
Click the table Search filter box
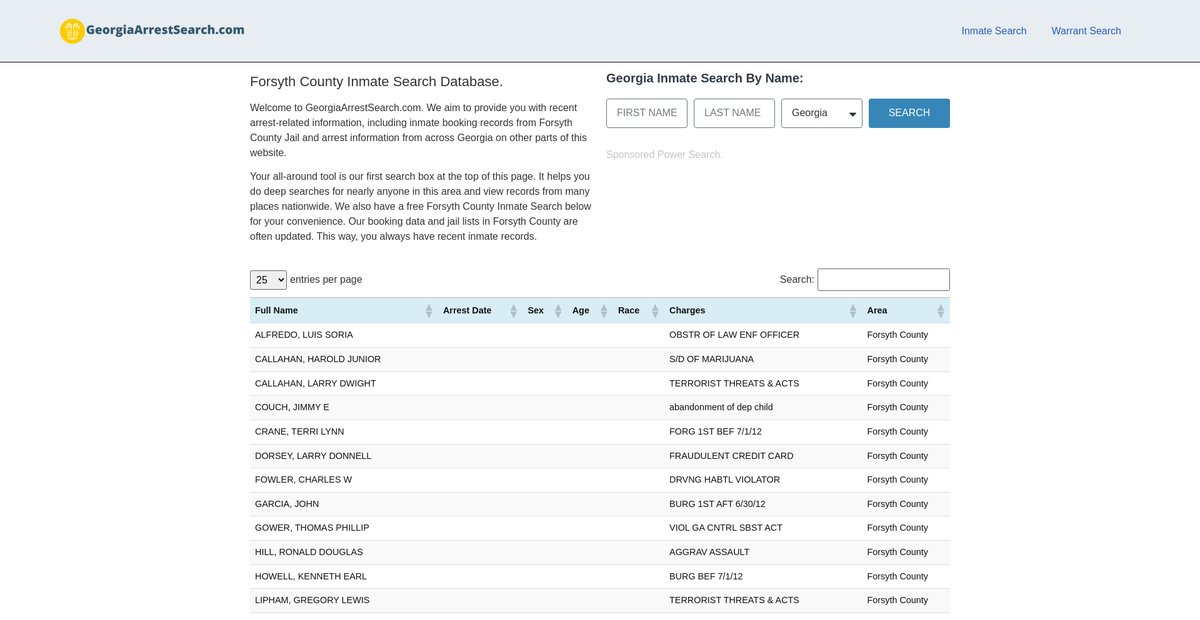click(x=883, y=280)
